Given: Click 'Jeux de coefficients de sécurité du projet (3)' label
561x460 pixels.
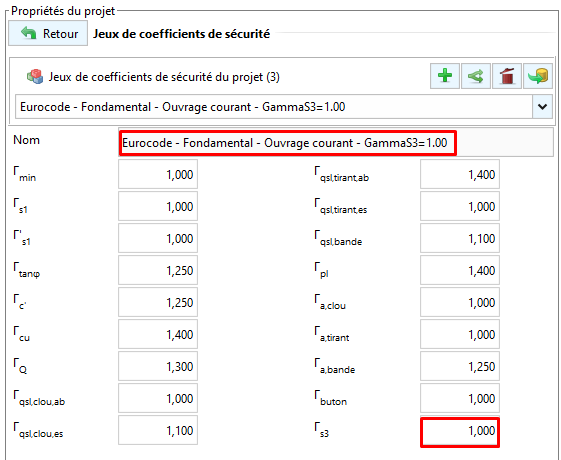Looking at the screenshot, I should pyautogui.click(x=164, y=77).
